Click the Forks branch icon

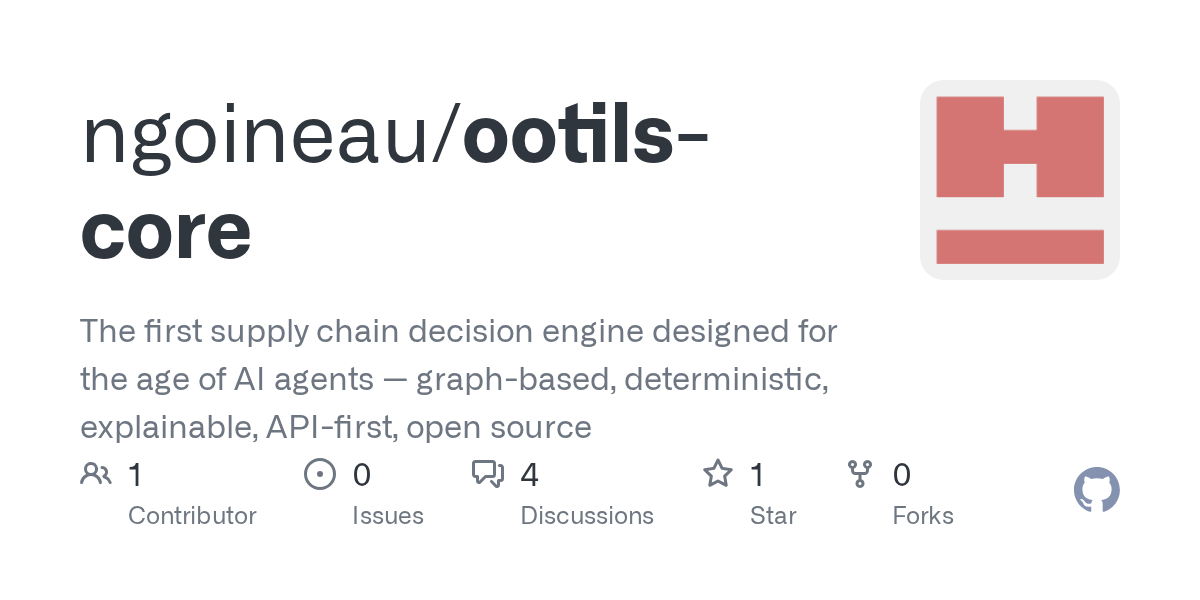point(860,474)
